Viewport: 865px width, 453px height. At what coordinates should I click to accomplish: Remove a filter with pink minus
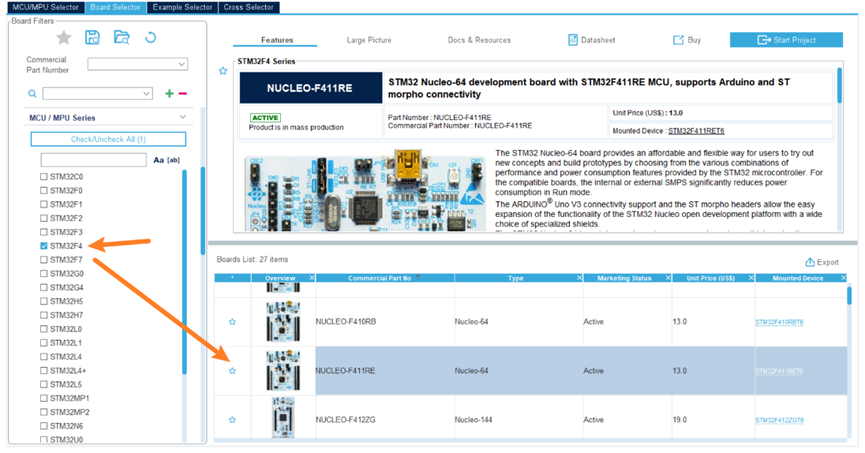click(183, 94)
